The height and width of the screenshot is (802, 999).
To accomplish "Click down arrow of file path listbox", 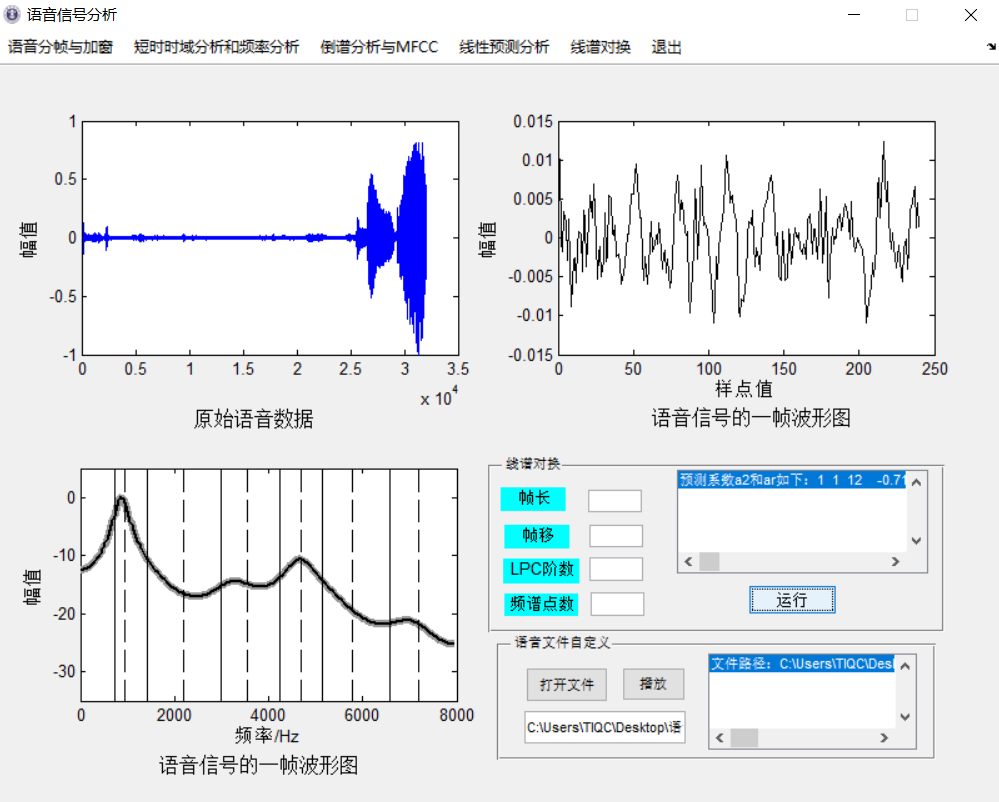I will (x=905, y=717).
